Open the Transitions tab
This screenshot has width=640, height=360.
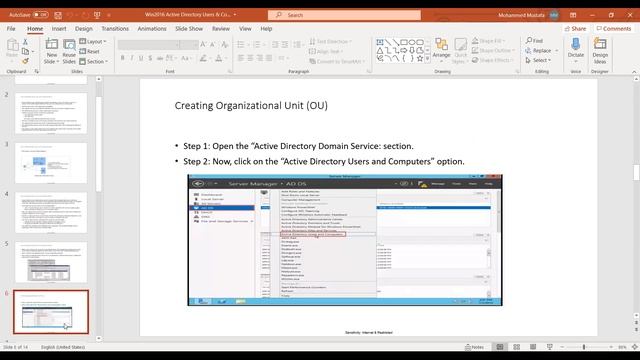(115, 29)
